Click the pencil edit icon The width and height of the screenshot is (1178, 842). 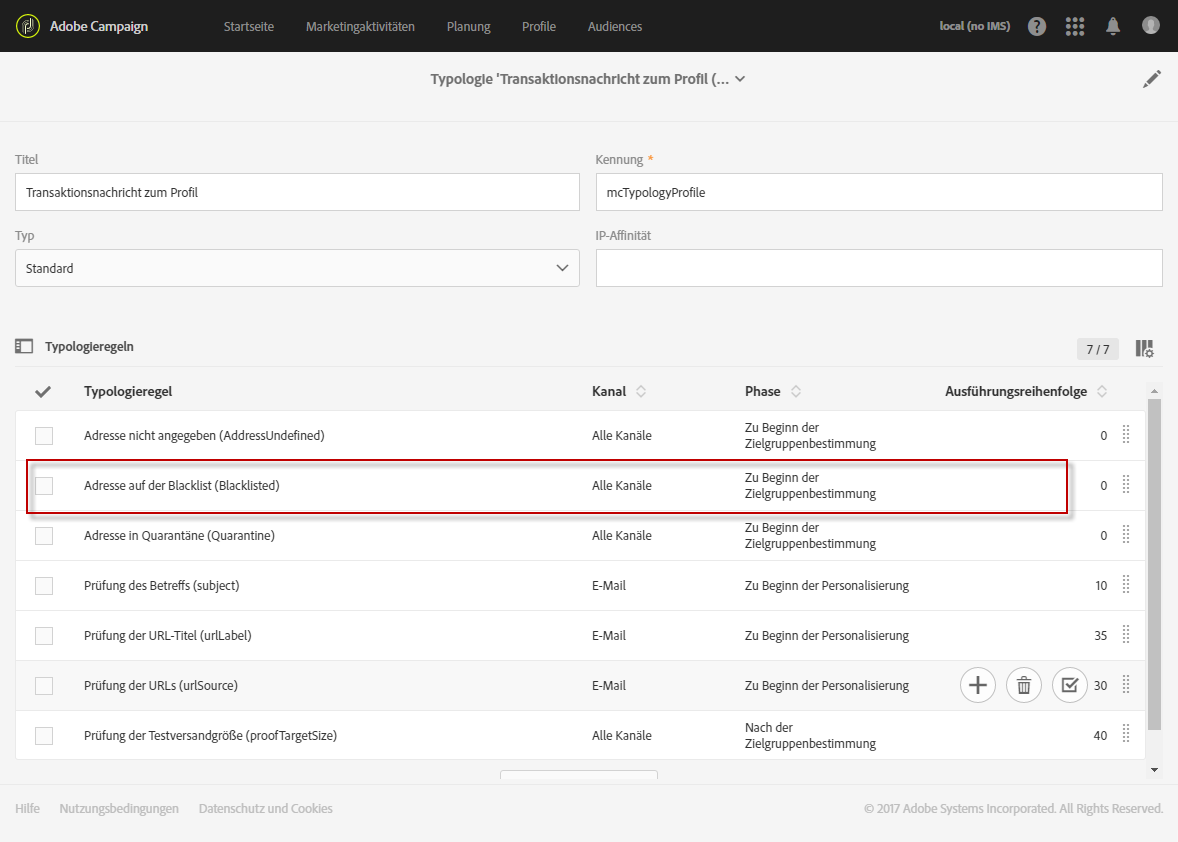[1152, 79]
